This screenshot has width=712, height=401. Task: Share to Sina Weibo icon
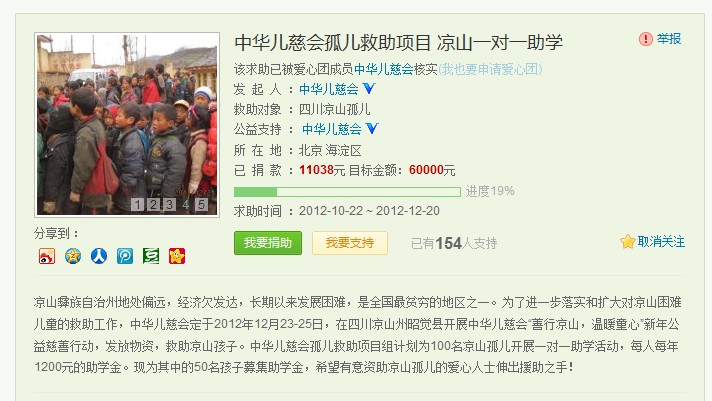tap(47, 256)
